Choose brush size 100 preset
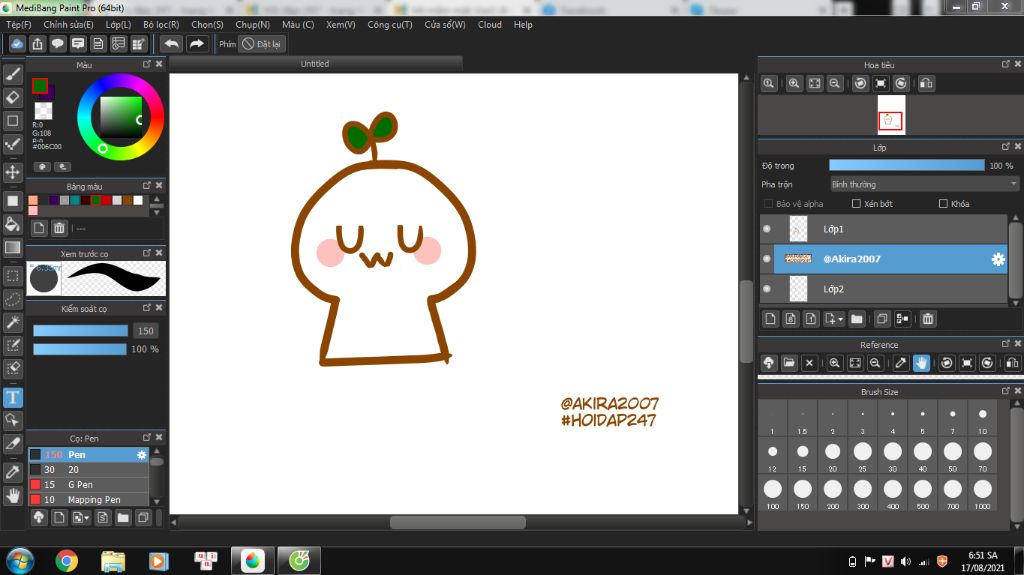The image size is (1024, 575). (773, 493)
